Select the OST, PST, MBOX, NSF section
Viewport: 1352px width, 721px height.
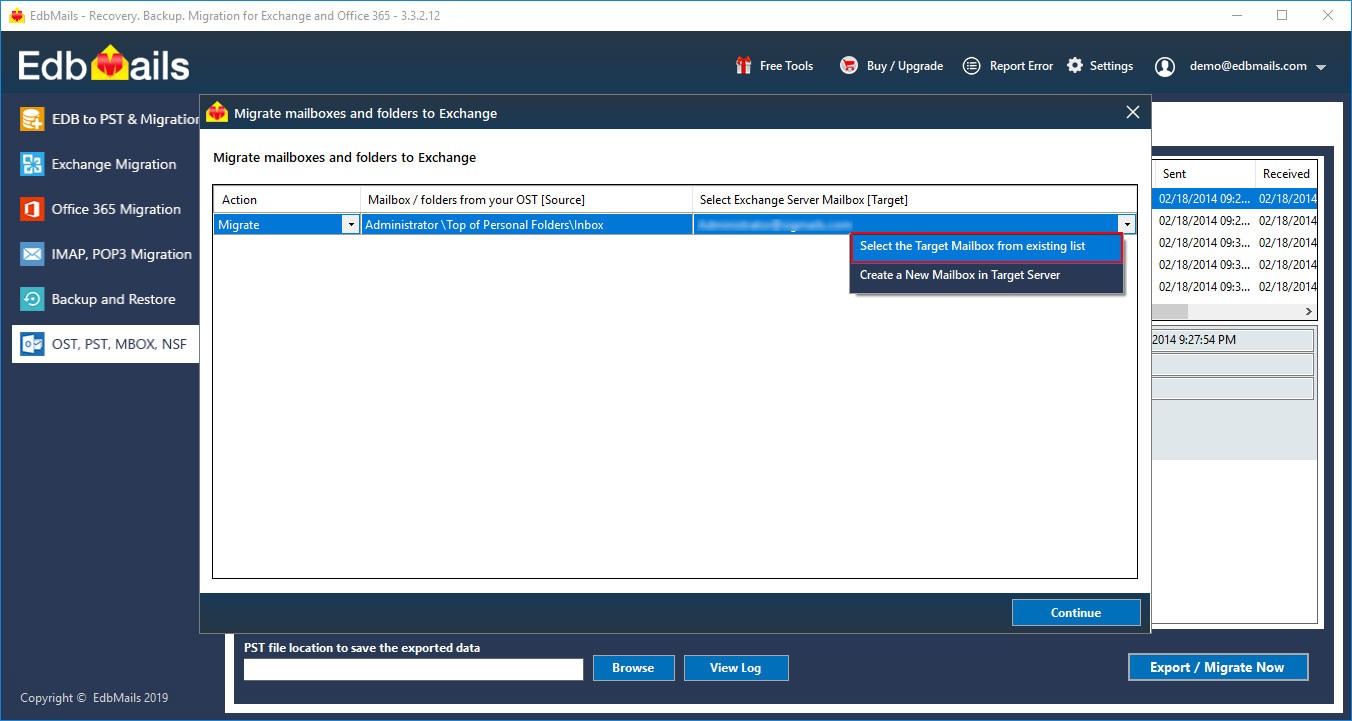pyautogui.click(x=106, y=344)
